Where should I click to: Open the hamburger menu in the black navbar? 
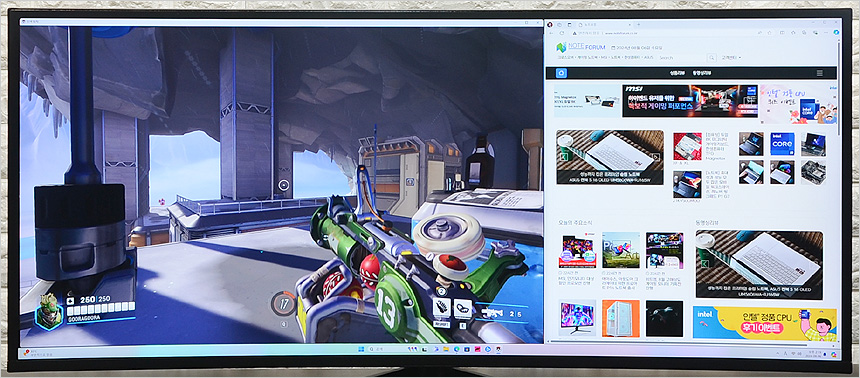(x=819, y=73)
